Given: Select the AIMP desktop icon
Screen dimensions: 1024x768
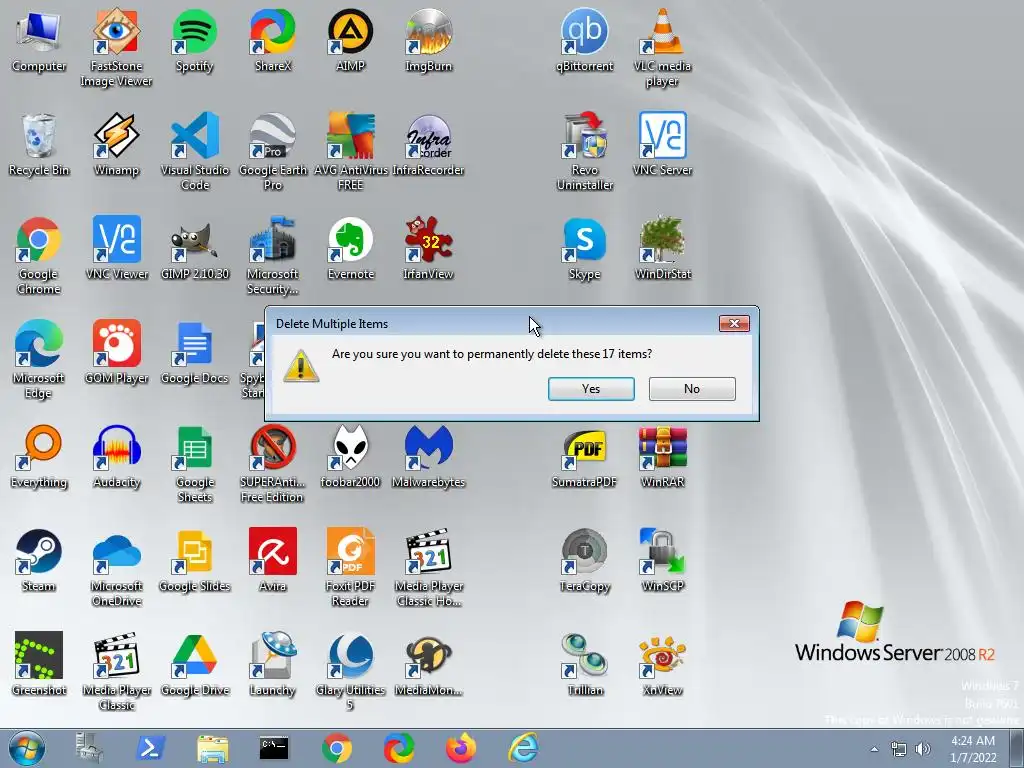Looking at the screenshot, I should point(350,40).
